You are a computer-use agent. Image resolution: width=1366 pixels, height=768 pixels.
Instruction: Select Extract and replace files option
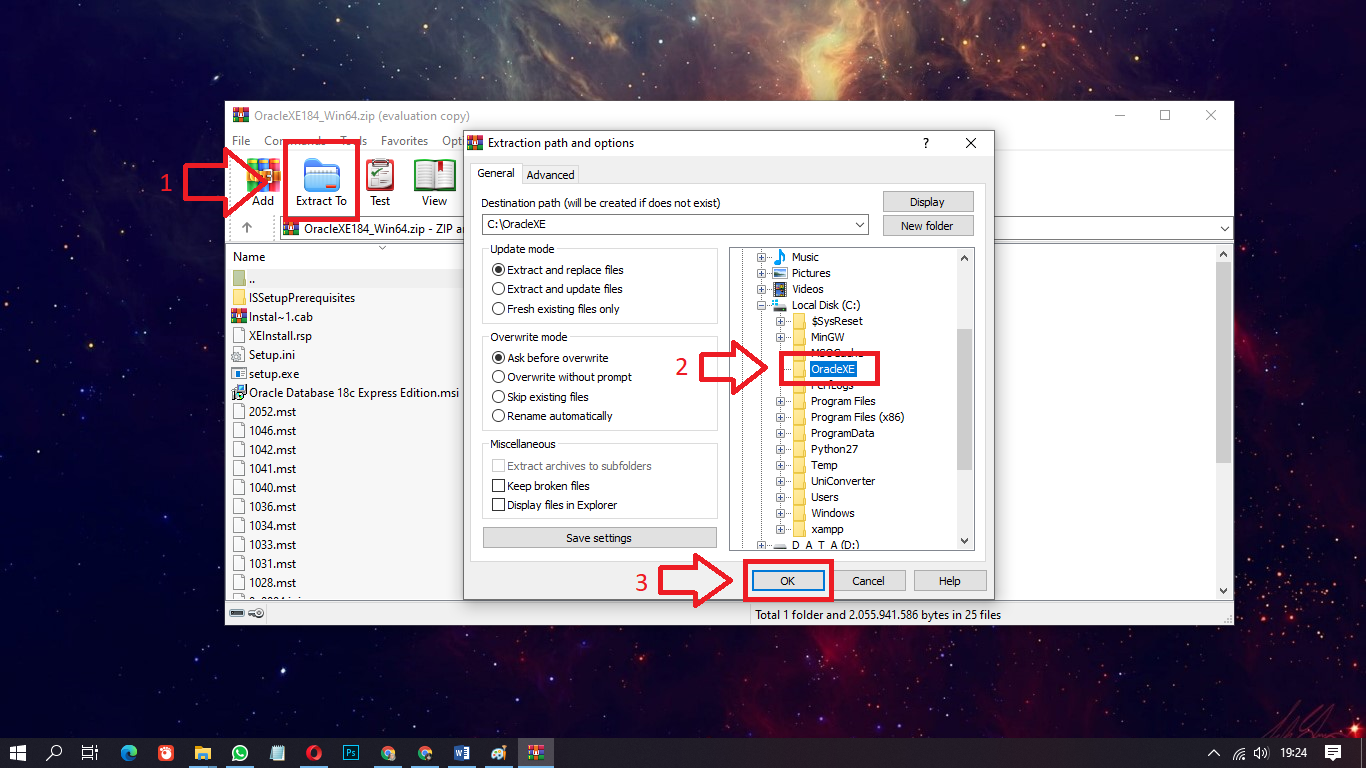[x=558, y=270]
